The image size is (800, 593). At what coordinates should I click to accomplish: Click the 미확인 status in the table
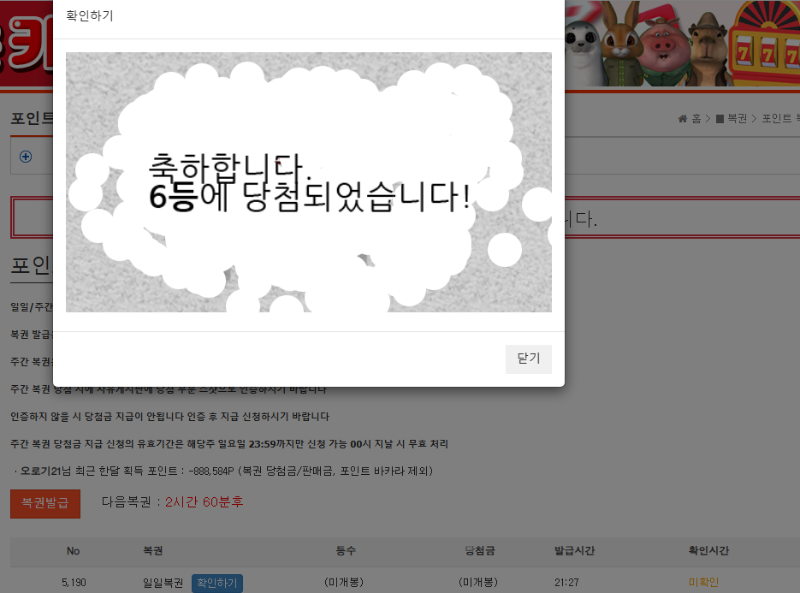click(704, 582)
